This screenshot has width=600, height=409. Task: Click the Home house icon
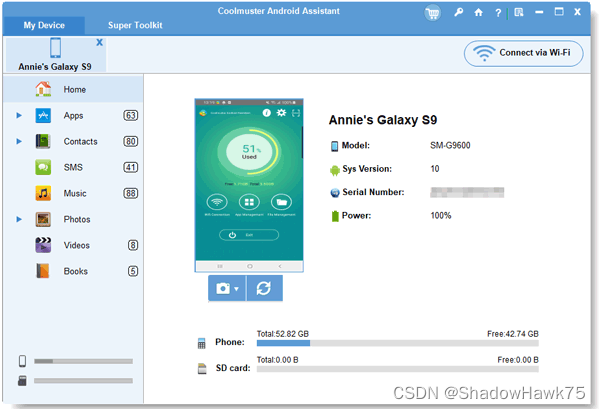43,89
